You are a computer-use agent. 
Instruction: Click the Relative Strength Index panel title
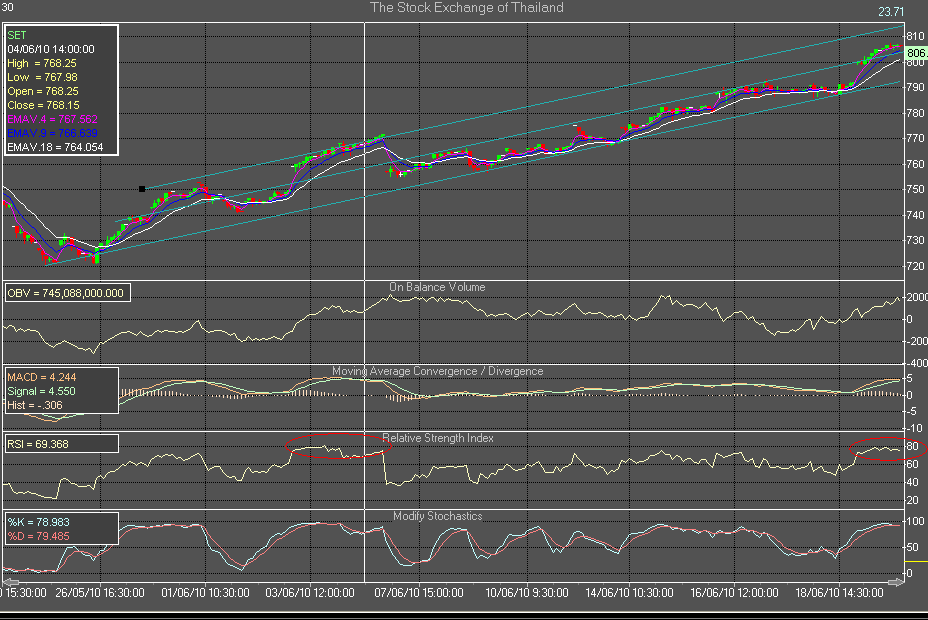click(437, 438)
